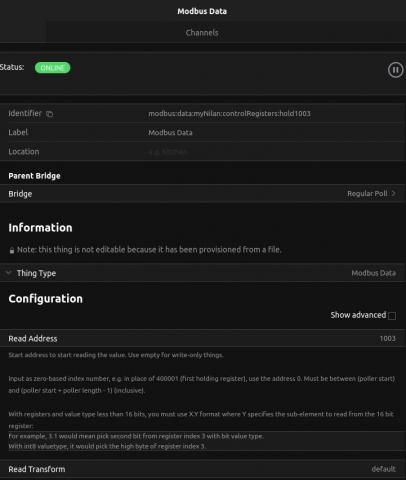The width and height of the screenshot is (406, 480).
Task: Toggle the Show advanced checkbox
Action: pyautogui.click(x=392, y=316)
